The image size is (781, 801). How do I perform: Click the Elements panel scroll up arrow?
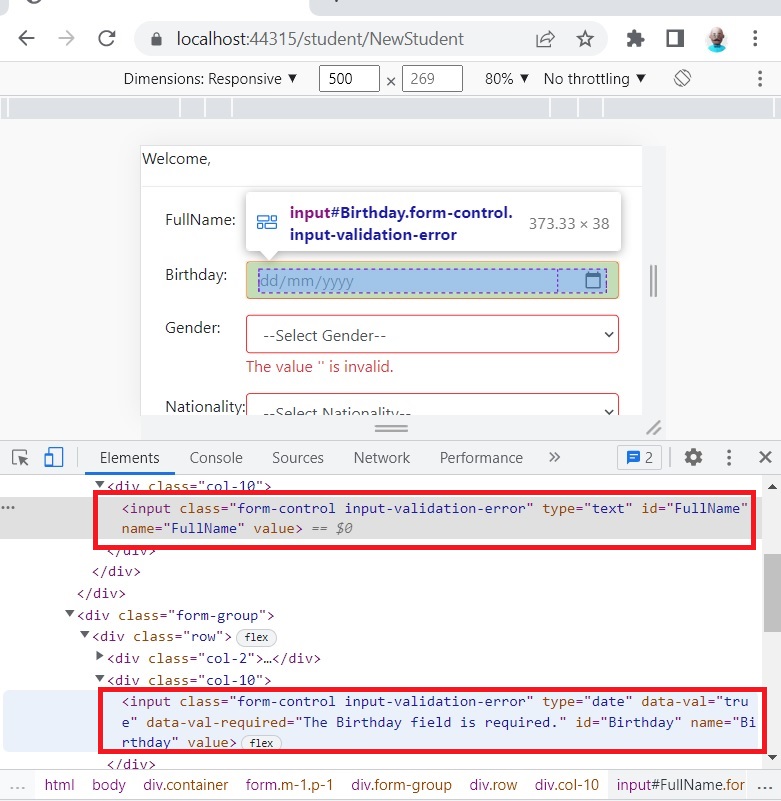tap(772, 487)
